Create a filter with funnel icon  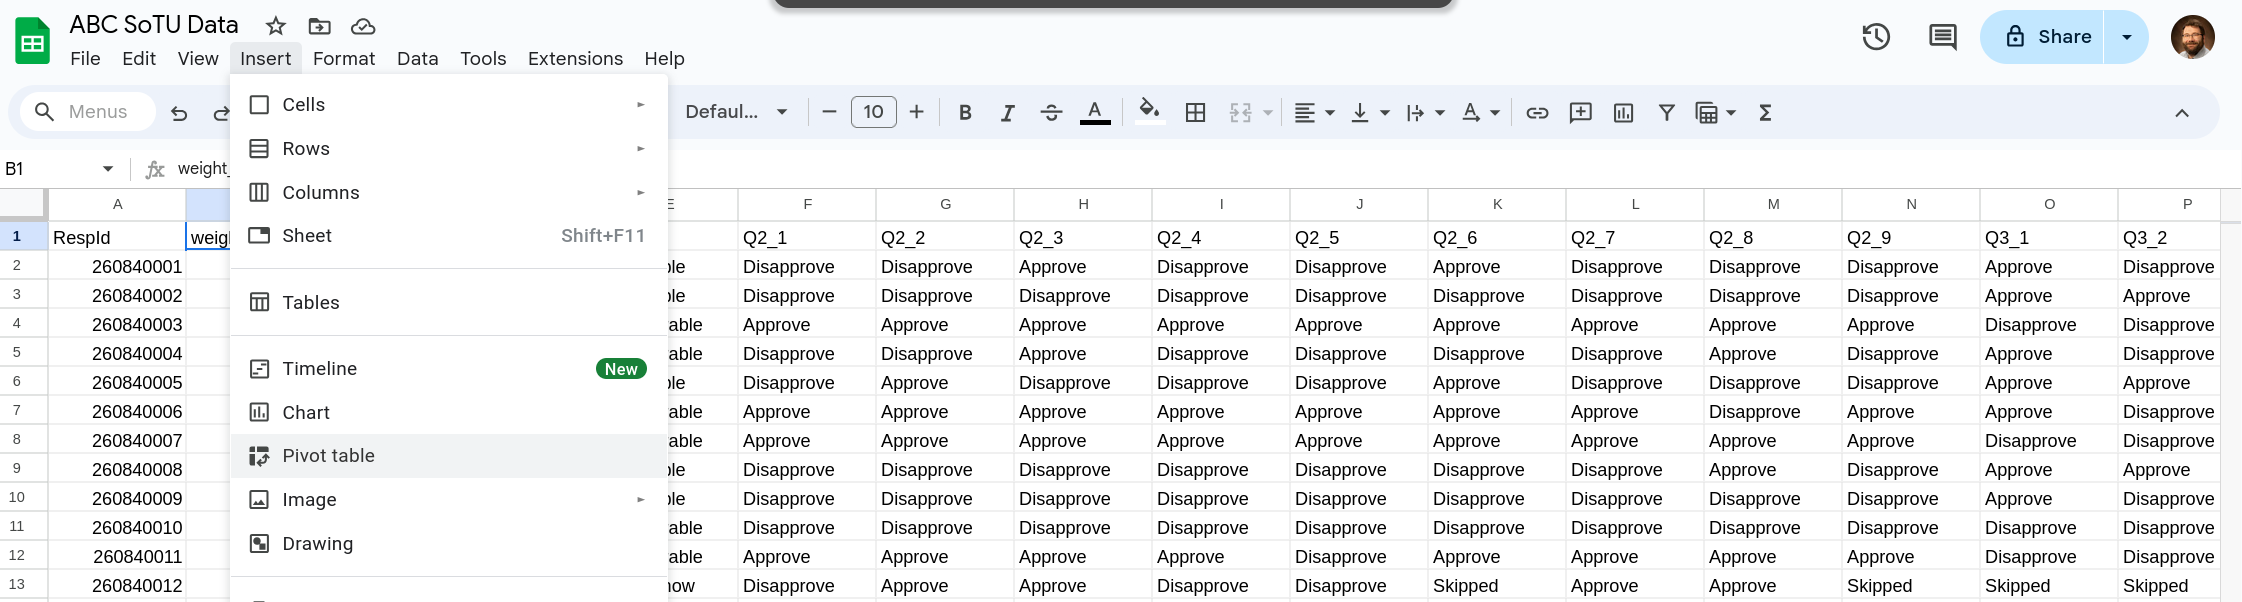coord(1666,113)
